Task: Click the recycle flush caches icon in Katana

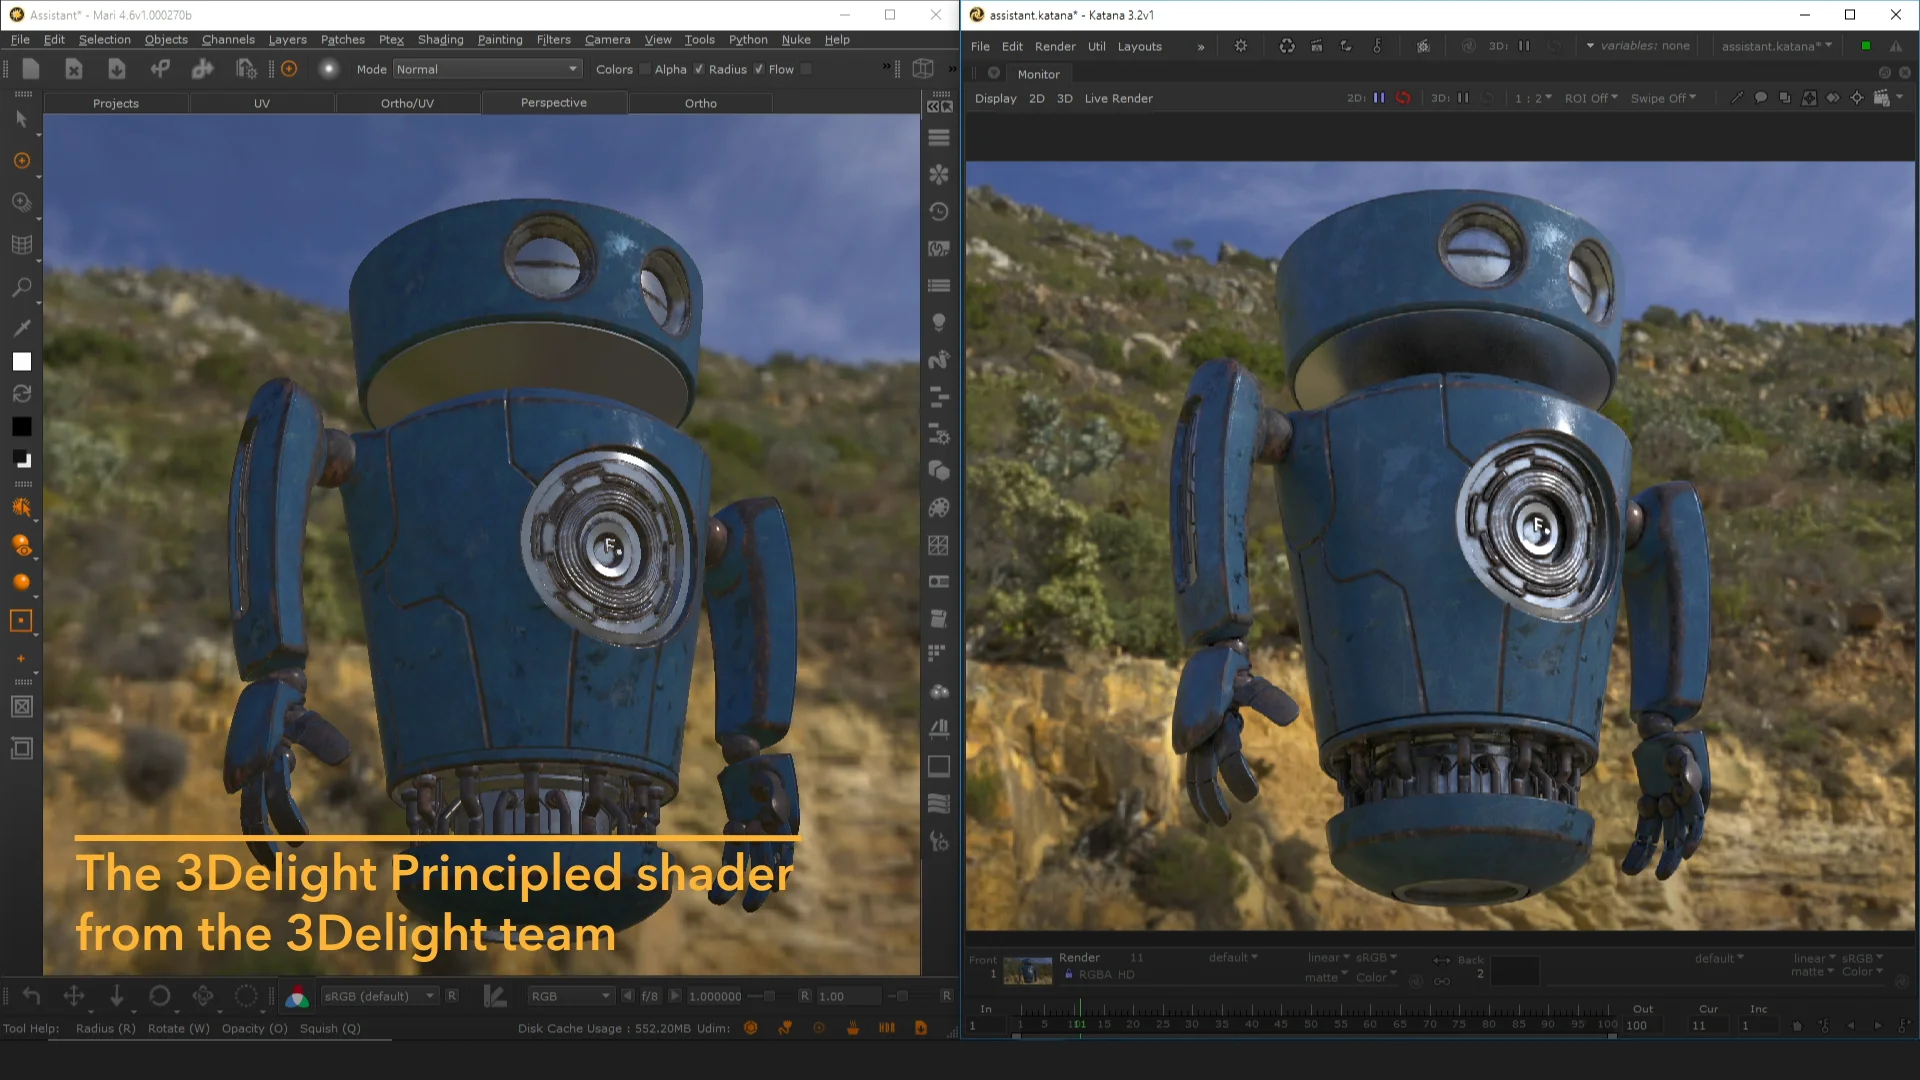Action: (1287, 46)
